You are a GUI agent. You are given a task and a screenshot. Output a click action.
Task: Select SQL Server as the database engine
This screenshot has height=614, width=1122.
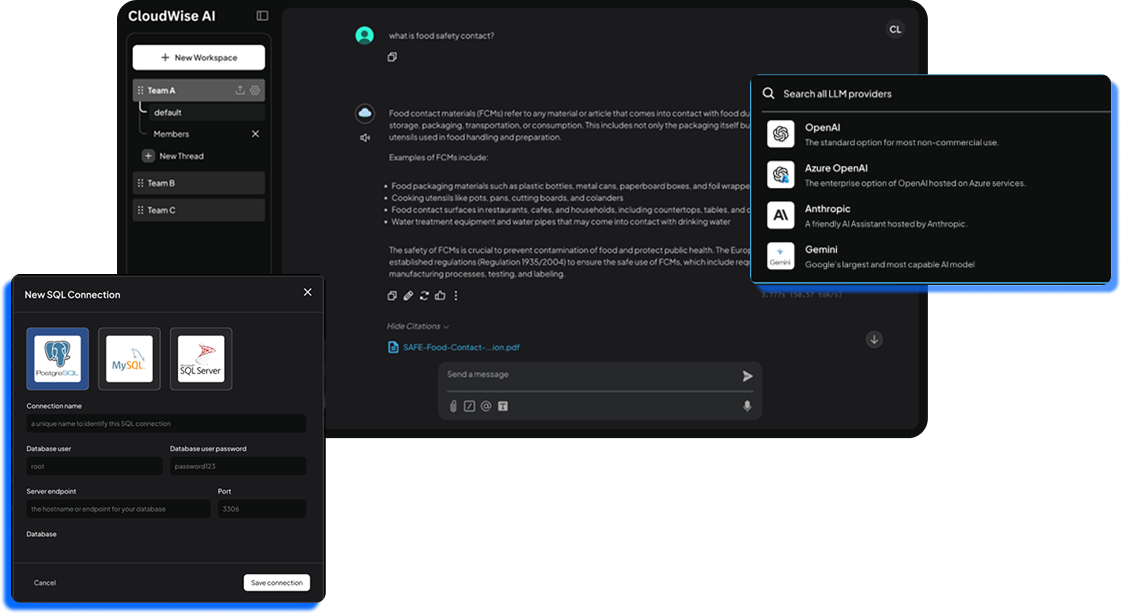pyautogui.click(x=201, y=359)
